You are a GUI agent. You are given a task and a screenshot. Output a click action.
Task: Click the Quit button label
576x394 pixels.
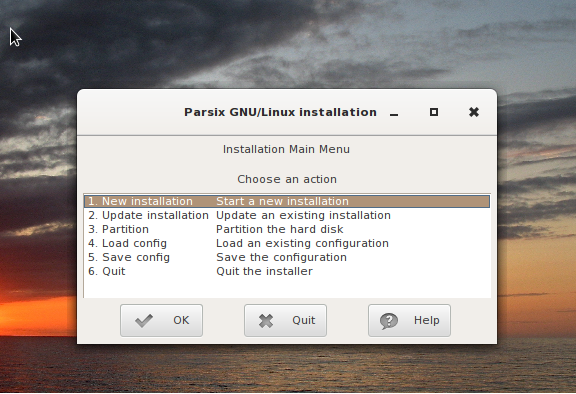303,320
